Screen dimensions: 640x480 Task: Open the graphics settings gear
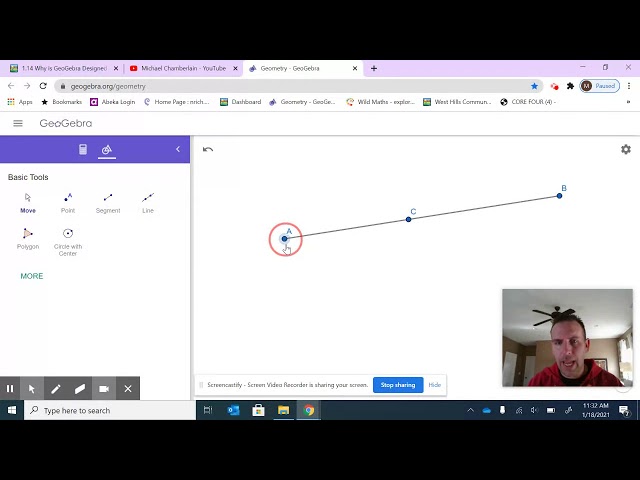(x=626, y=149)
